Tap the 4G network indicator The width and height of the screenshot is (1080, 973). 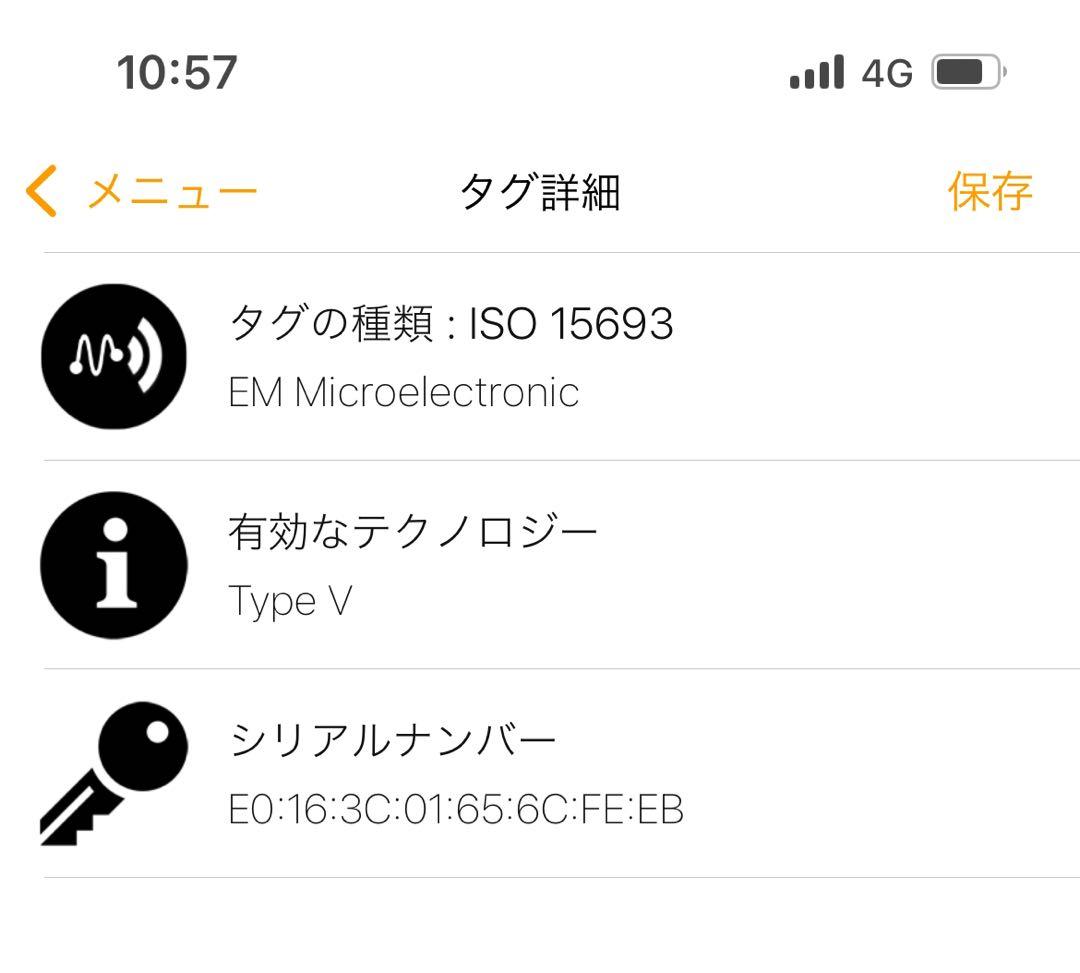point(885,71)
